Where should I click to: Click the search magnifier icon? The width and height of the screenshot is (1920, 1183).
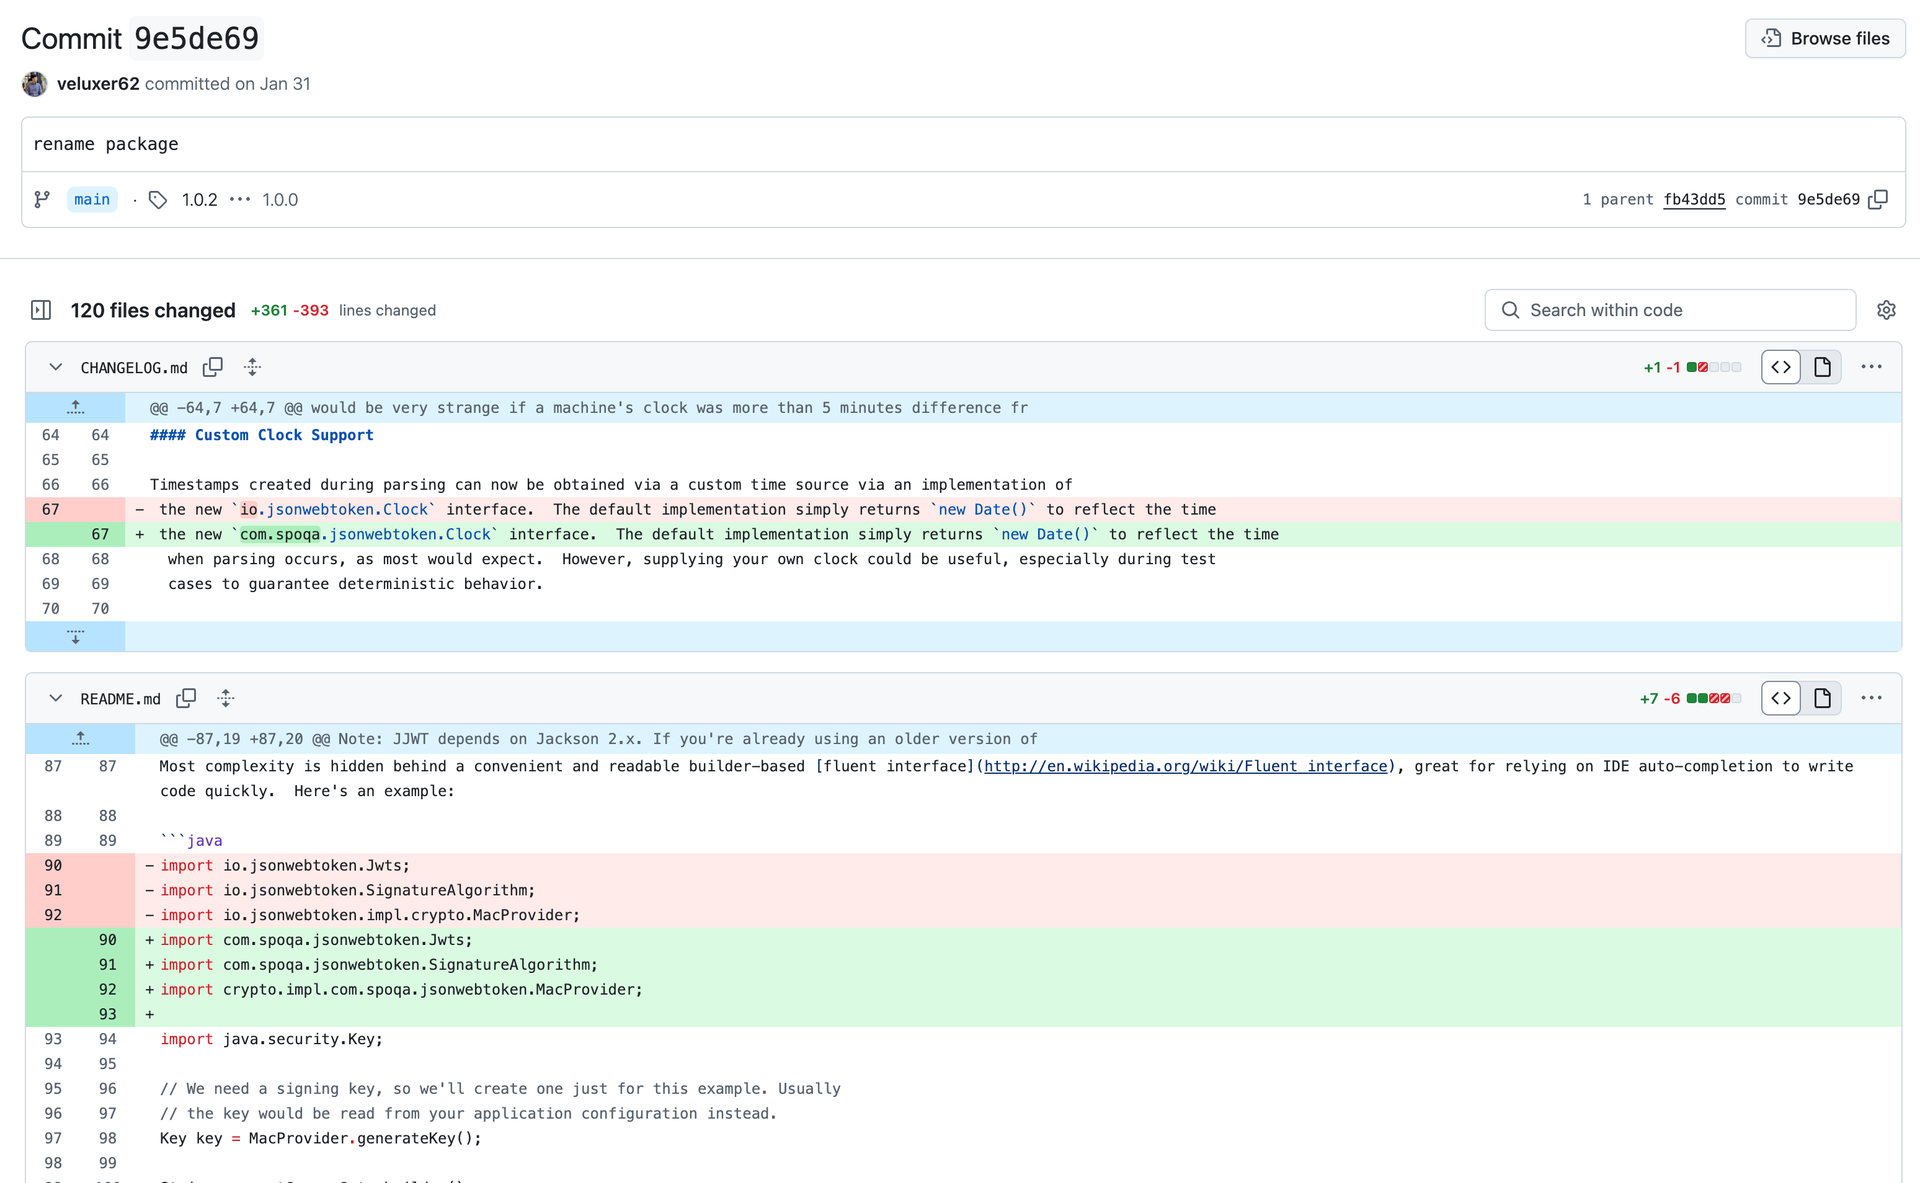[1511, 310]
